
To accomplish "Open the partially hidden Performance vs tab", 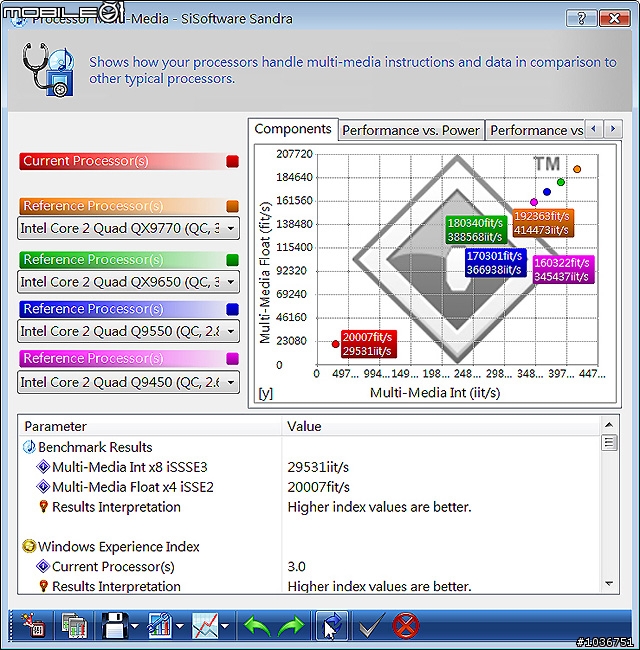I will [x=536, y=130].
